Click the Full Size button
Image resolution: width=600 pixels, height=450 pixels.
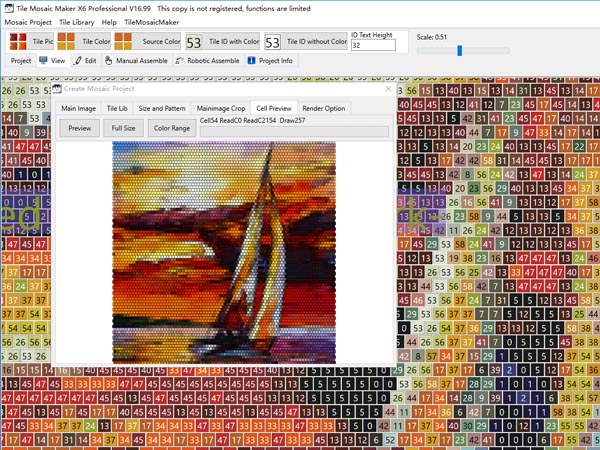point(123,128)
